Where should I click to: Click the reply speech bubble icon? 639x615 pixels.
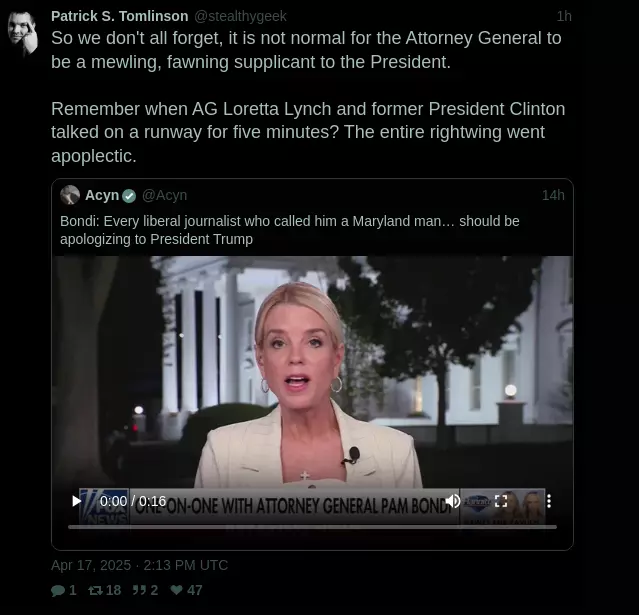coord(58,590)
